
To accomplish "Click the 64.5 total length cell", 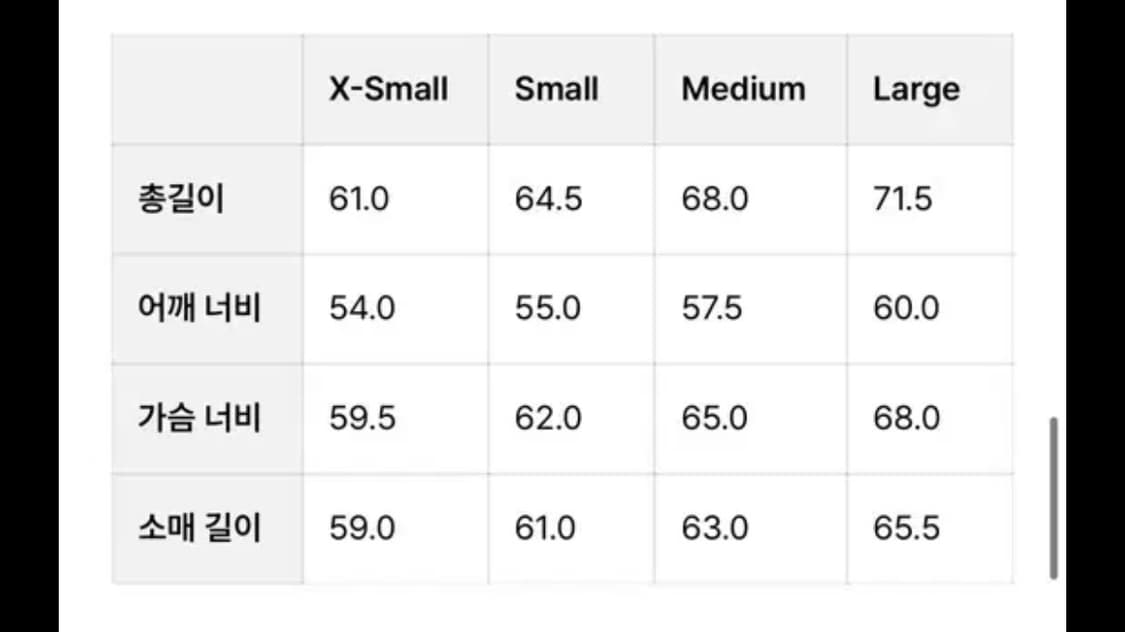I will (548, 199).
